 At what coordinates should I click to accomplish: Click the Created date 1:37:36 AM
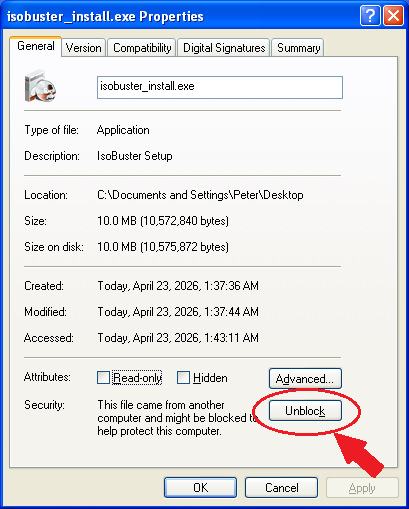pos(178,286)
